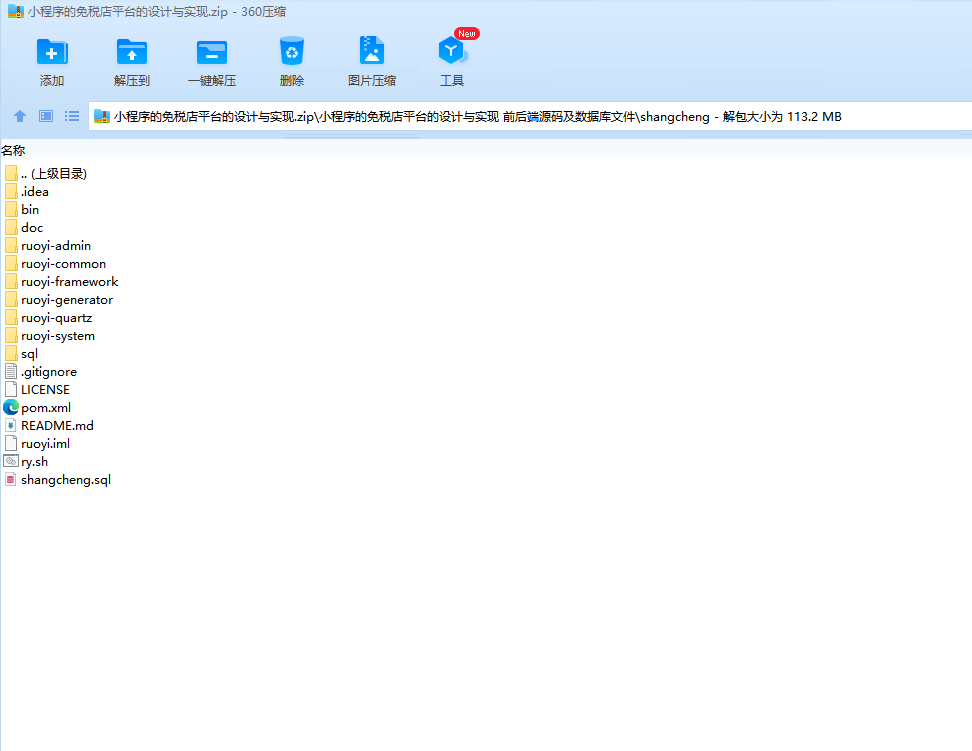
Task: Click the archive path address bar
Action: [530, 117]
